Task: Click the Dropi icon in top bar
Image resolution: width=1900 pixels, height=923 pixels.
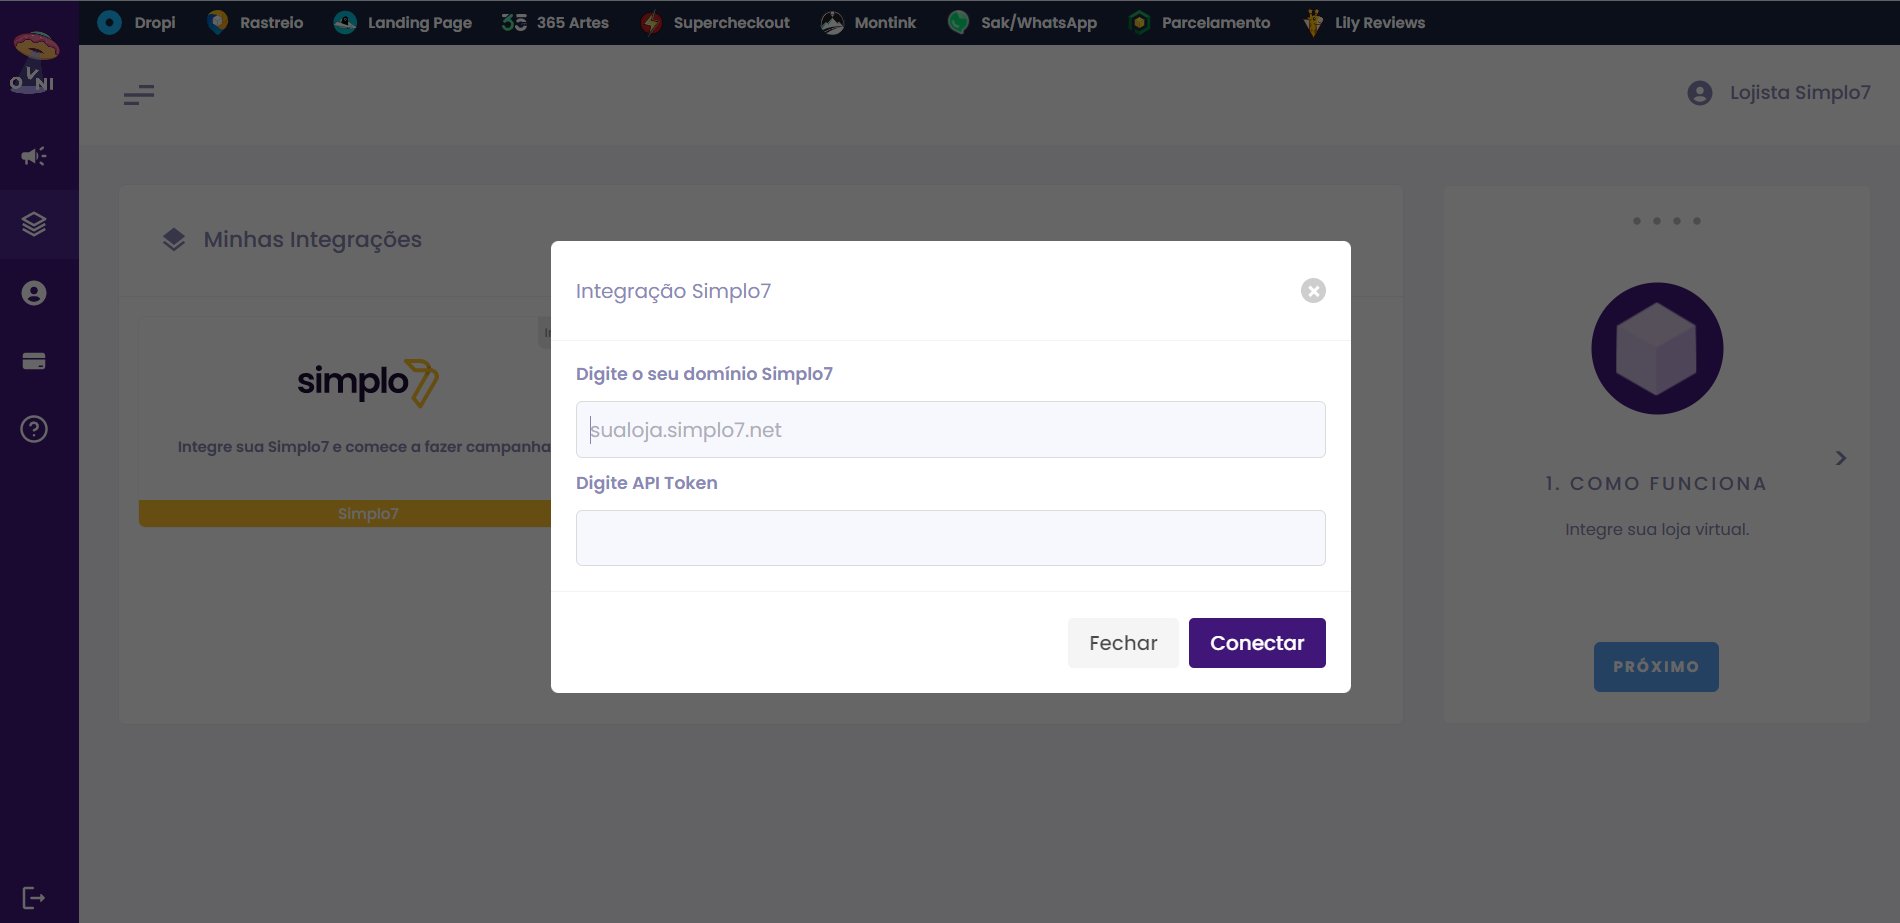Action: (x=110, y=22)
